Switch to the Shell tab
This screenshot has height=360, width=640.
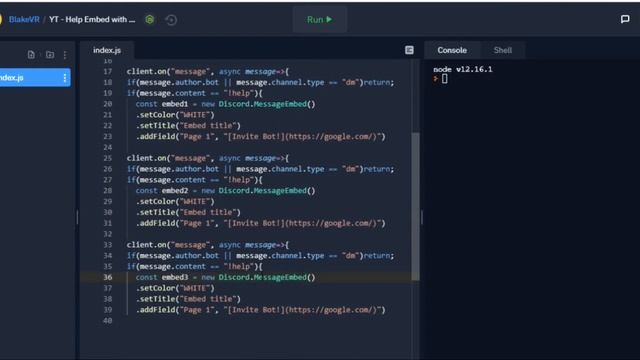click(502, 50)
